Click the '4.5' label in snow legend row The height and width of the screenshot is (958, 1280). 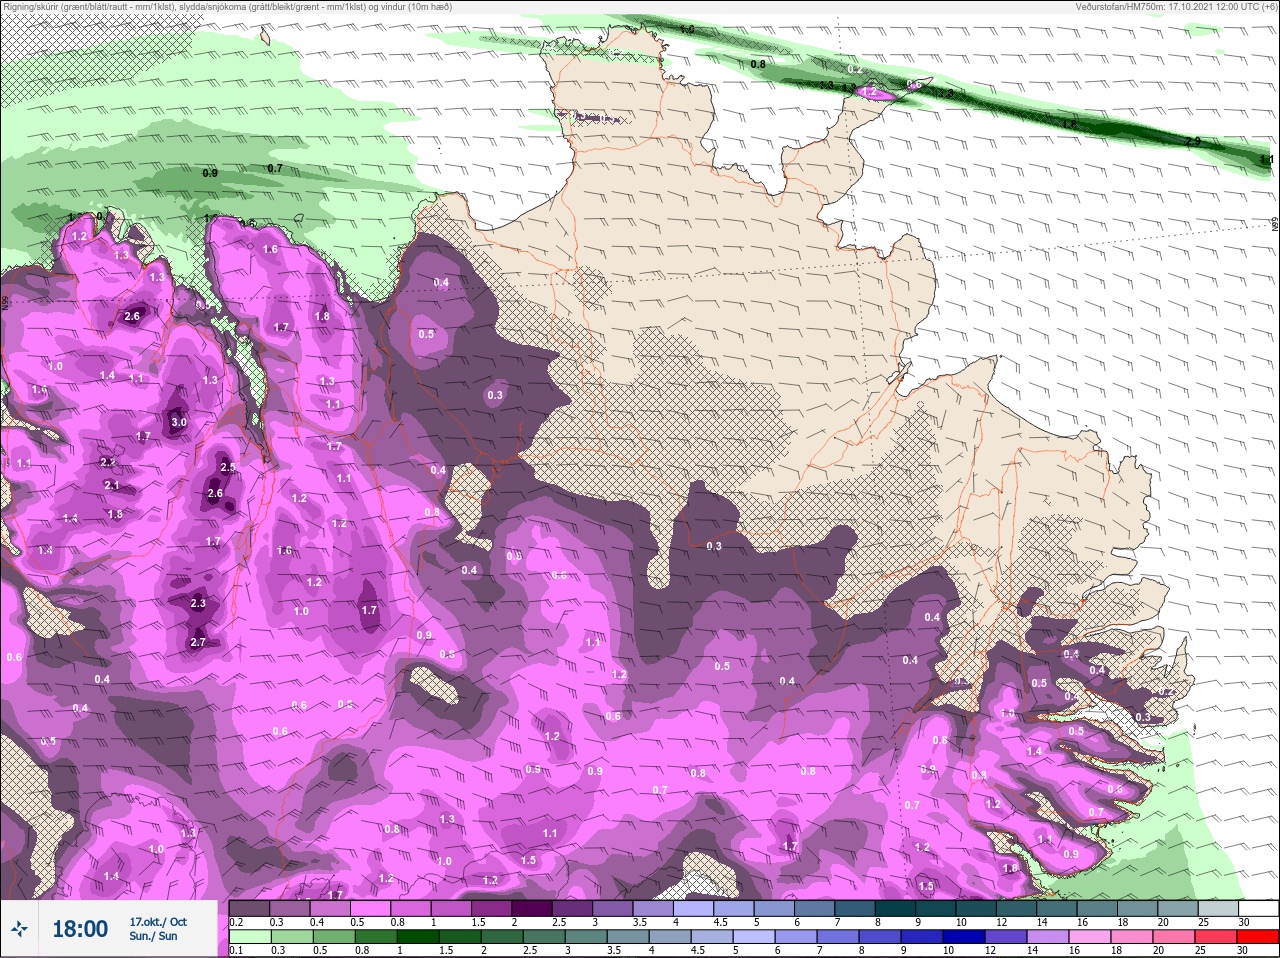pyautogui.click(x=720, y=922)
